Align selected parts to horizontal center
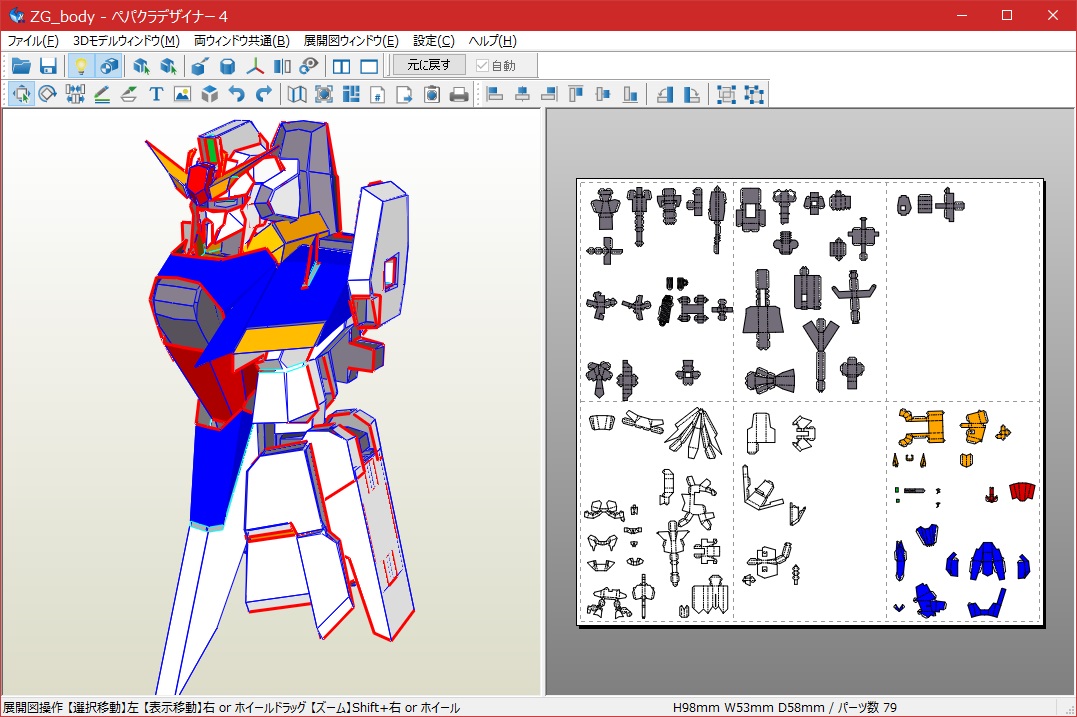The width and height of the screenshot is (1077, 717). point(522,94)
